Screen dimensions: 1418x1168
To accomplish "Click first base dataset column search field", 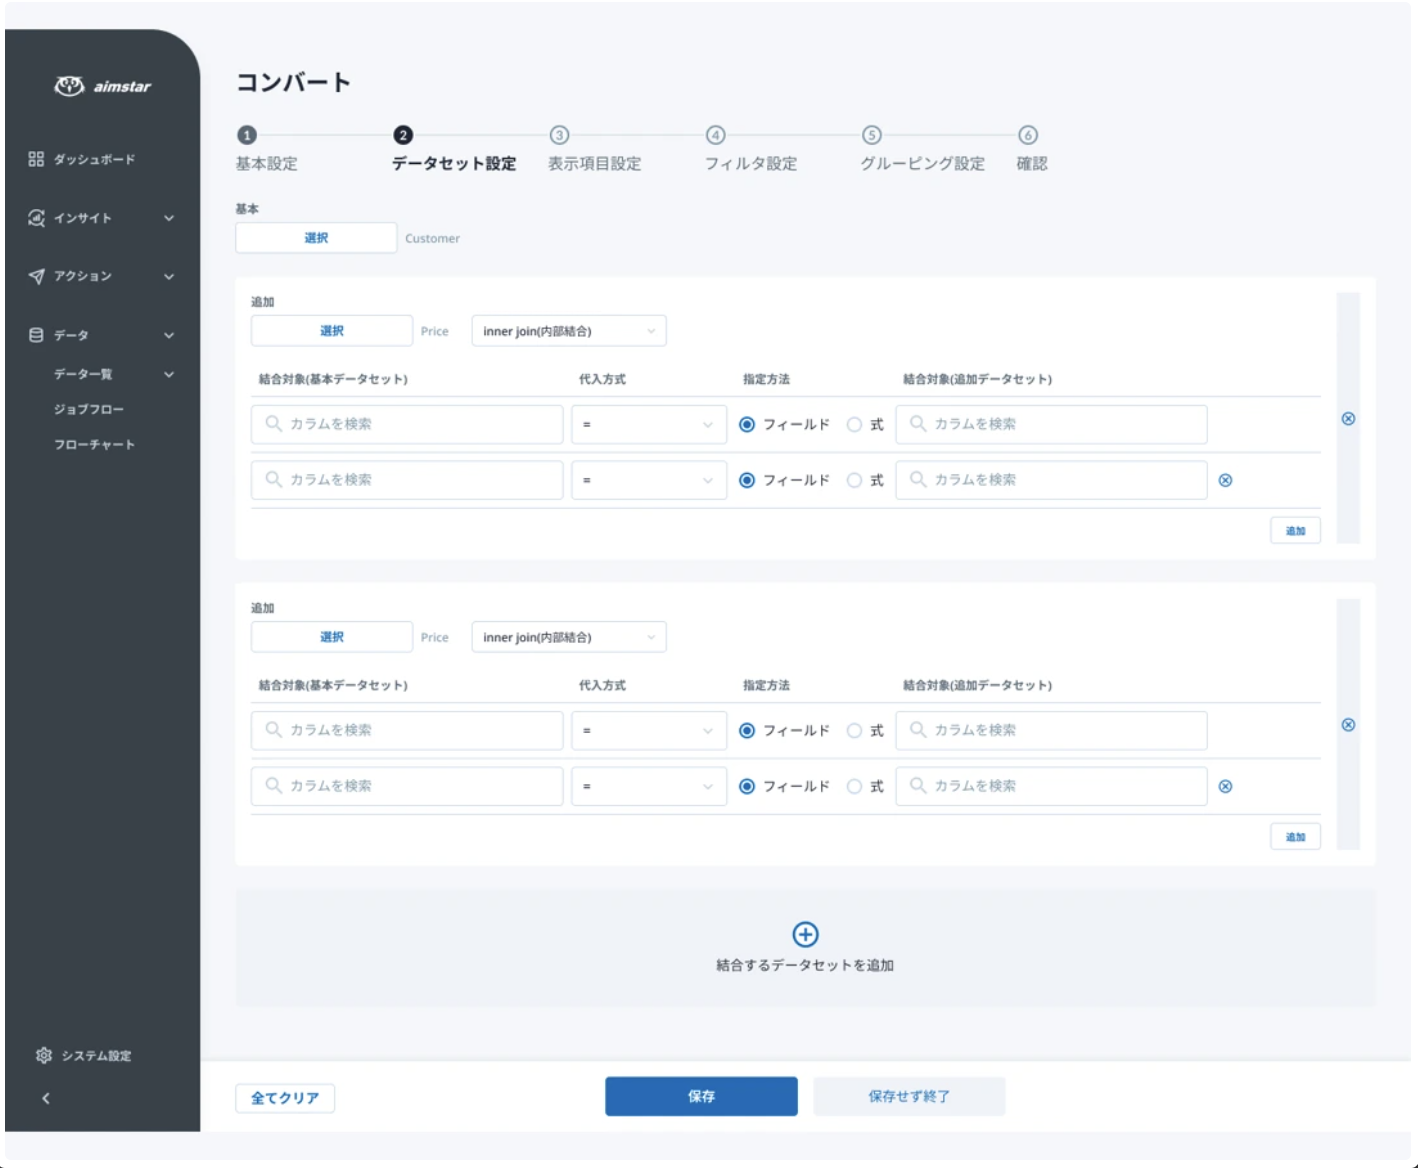I will (407, 425).
